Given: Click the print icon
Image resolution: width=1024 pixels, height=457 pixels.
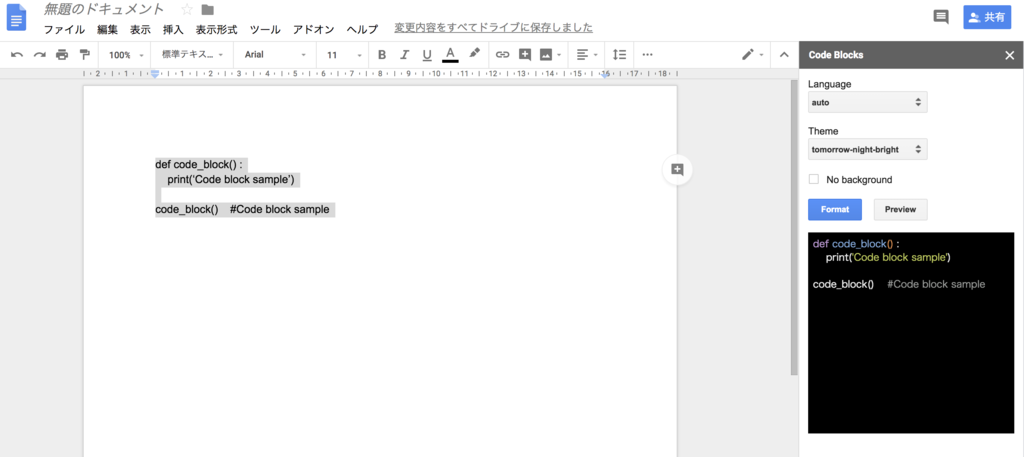Looking at the screenshot, I should 62,55.
